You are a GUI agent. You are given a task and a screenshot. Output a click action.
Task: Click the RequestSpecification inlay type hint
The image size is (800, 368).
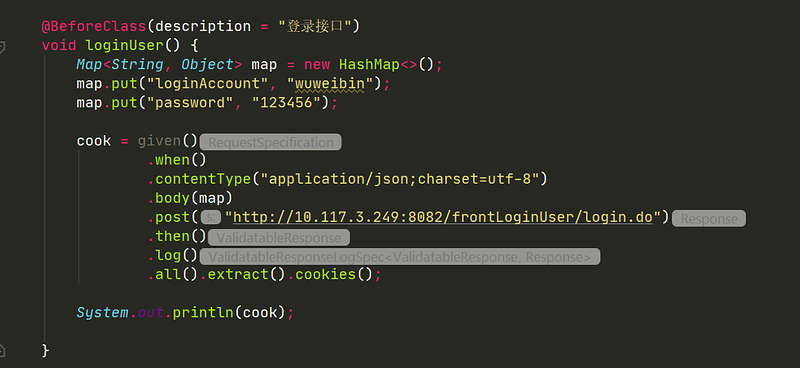click(270, 142)
